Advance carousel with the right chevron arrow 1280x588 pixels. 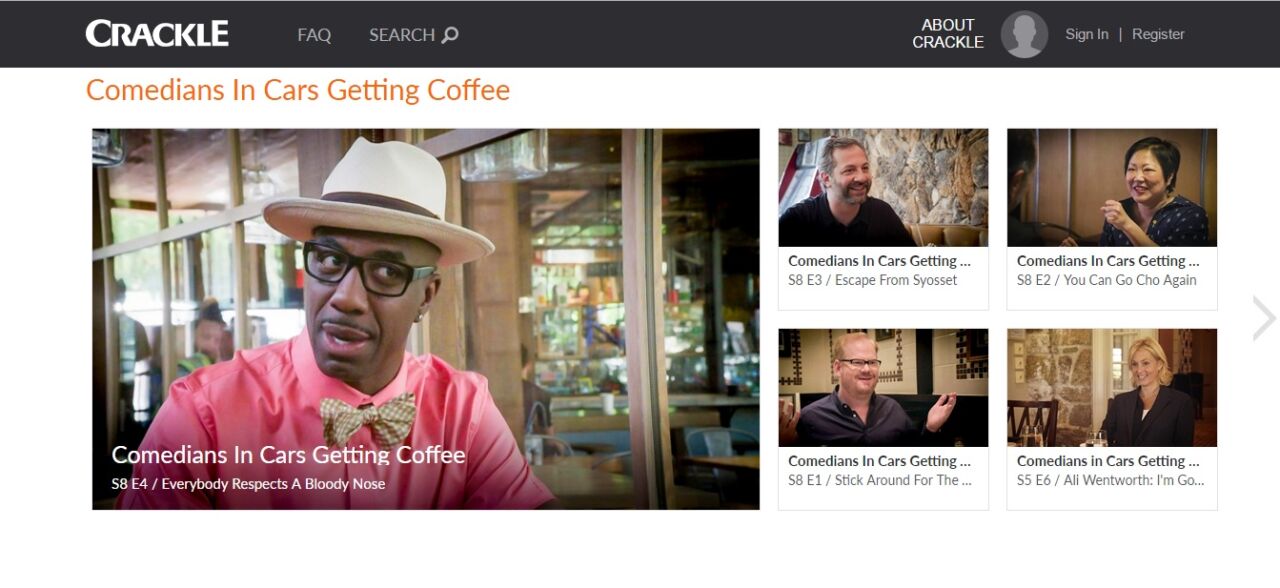(1264, 319)
